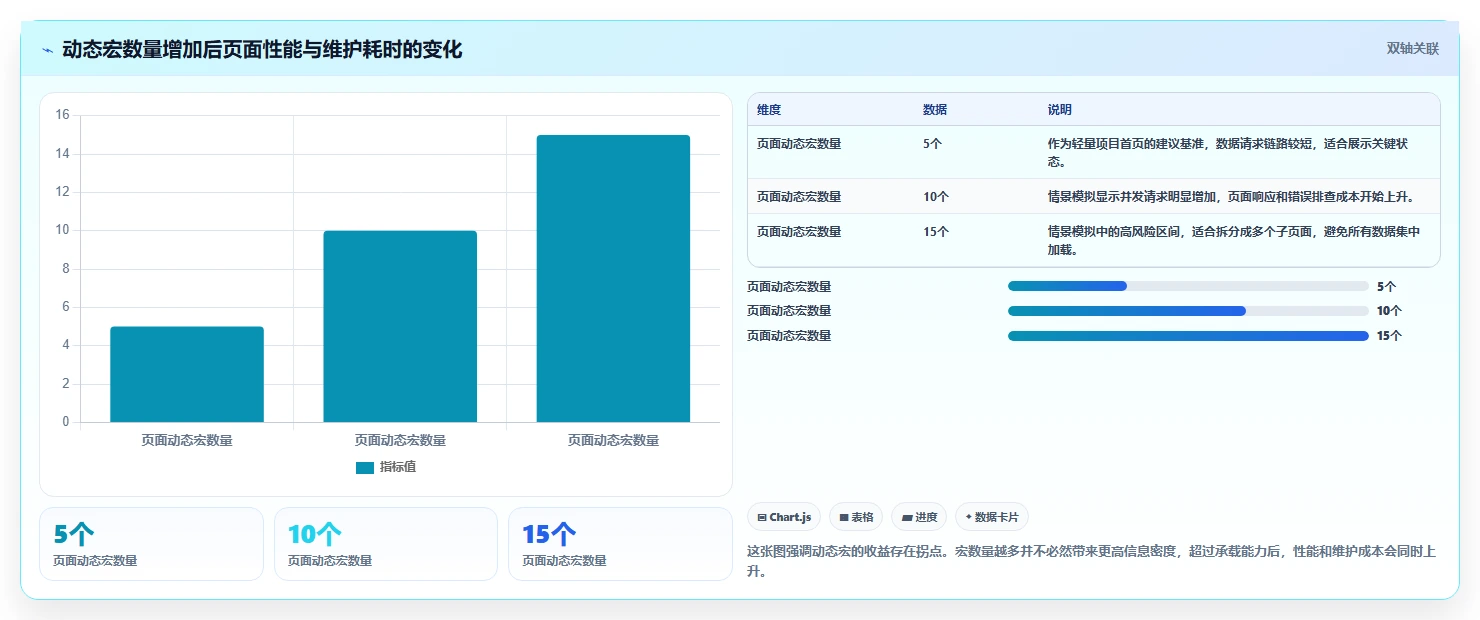Image resolution: width=1480 pixels, height=620 pixels.
Task: Click the 0 tick on the y-axis
Action: [66, 422]
